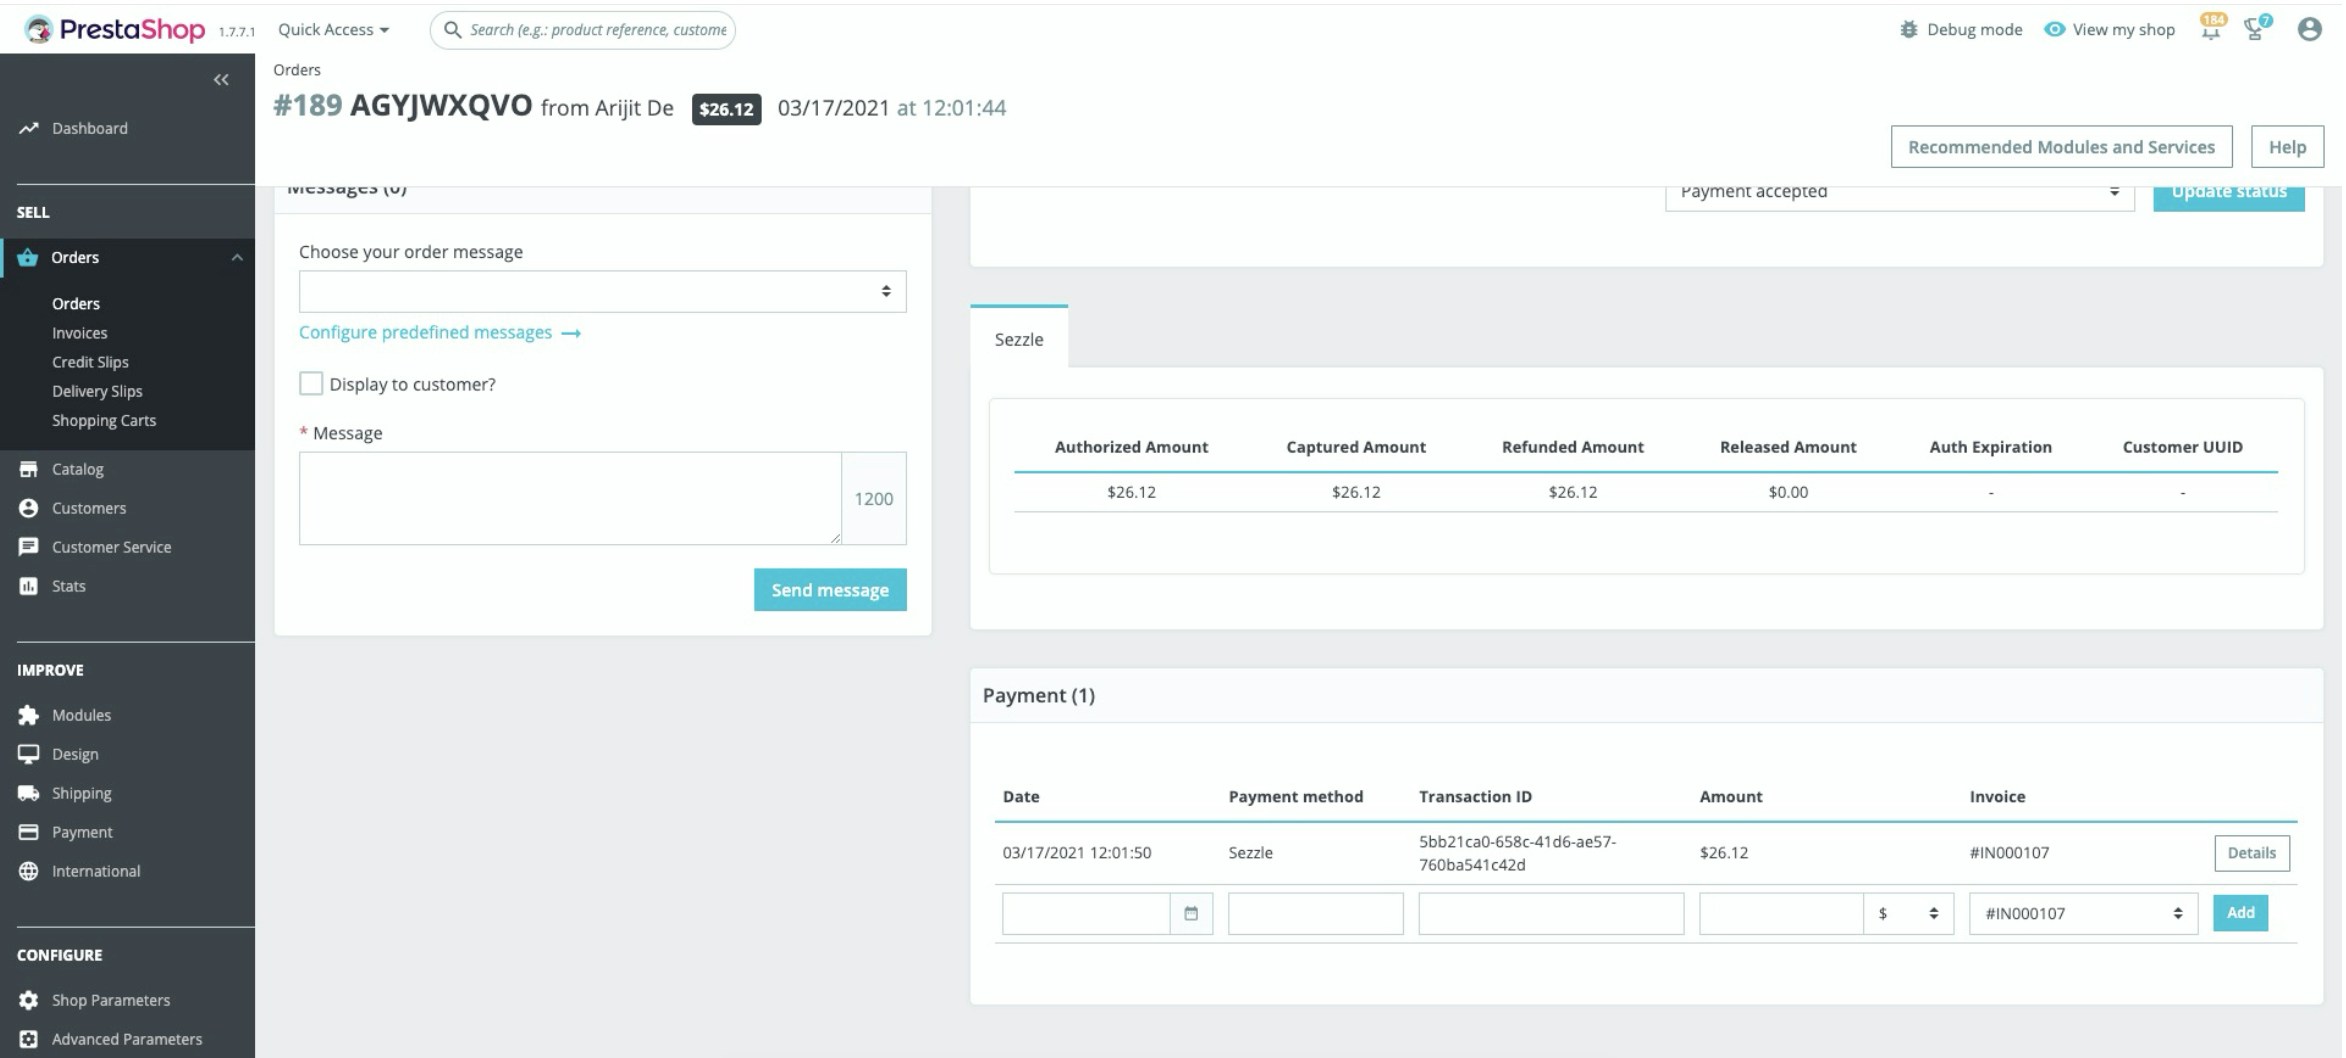This screenshot has height=1058, width=2346.
Task: Click the Payment card icon
Action: tap(29, 832)
